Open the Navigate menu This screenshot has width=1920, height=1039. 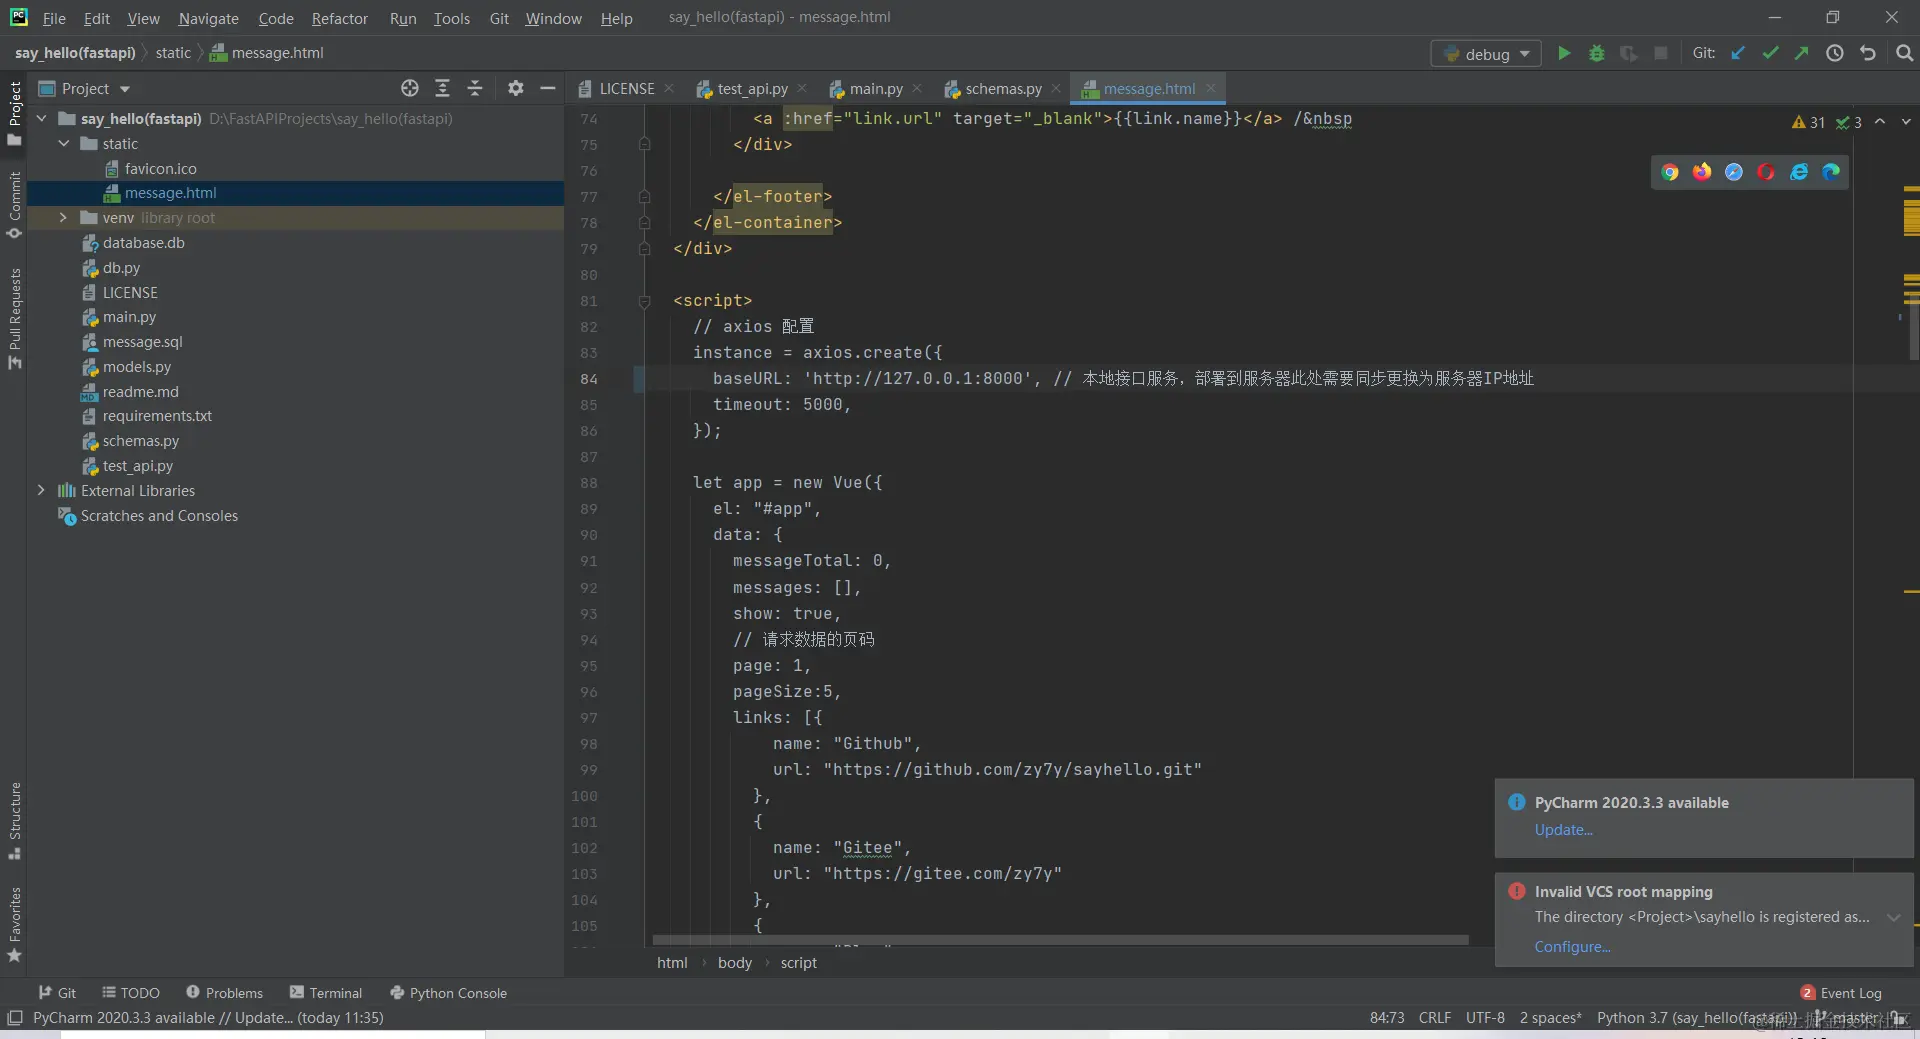(x=208, y=18)
